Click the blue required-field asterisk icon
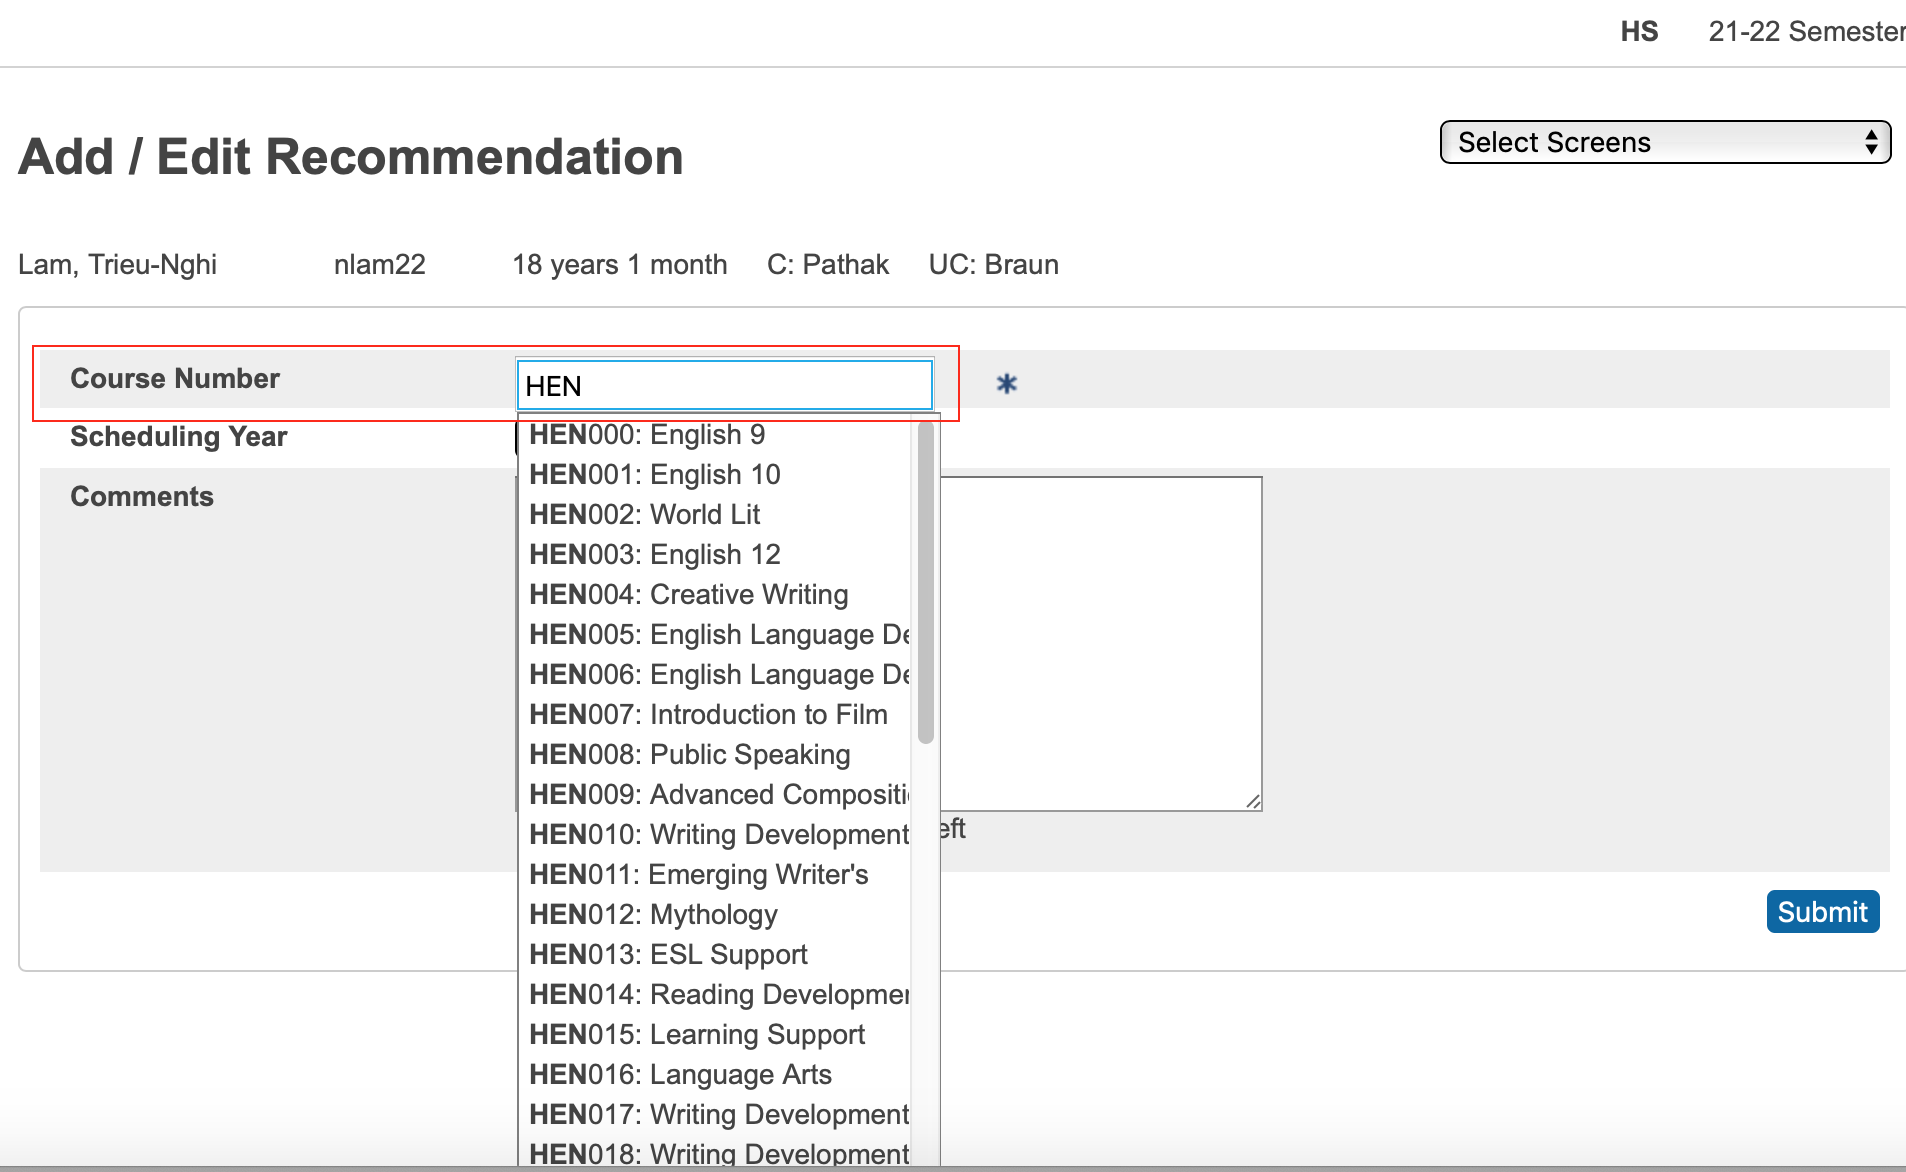 click(x=1006, y=384)
